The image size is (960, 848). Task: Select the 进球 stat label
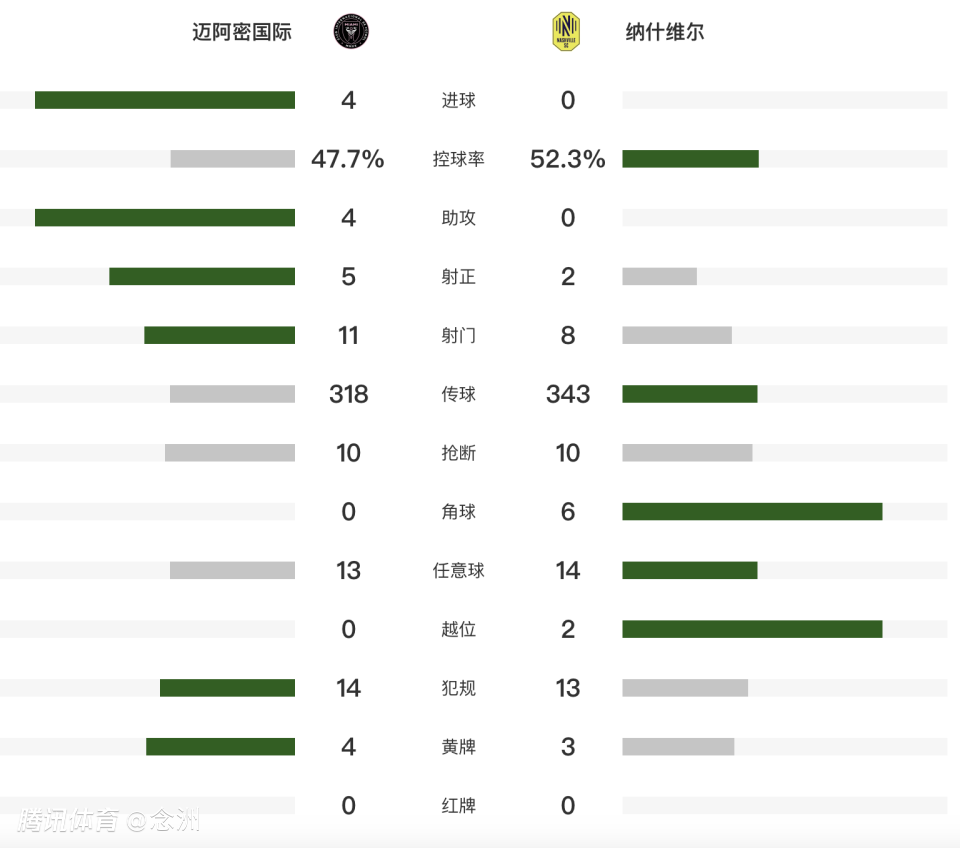tap(459, 100)
